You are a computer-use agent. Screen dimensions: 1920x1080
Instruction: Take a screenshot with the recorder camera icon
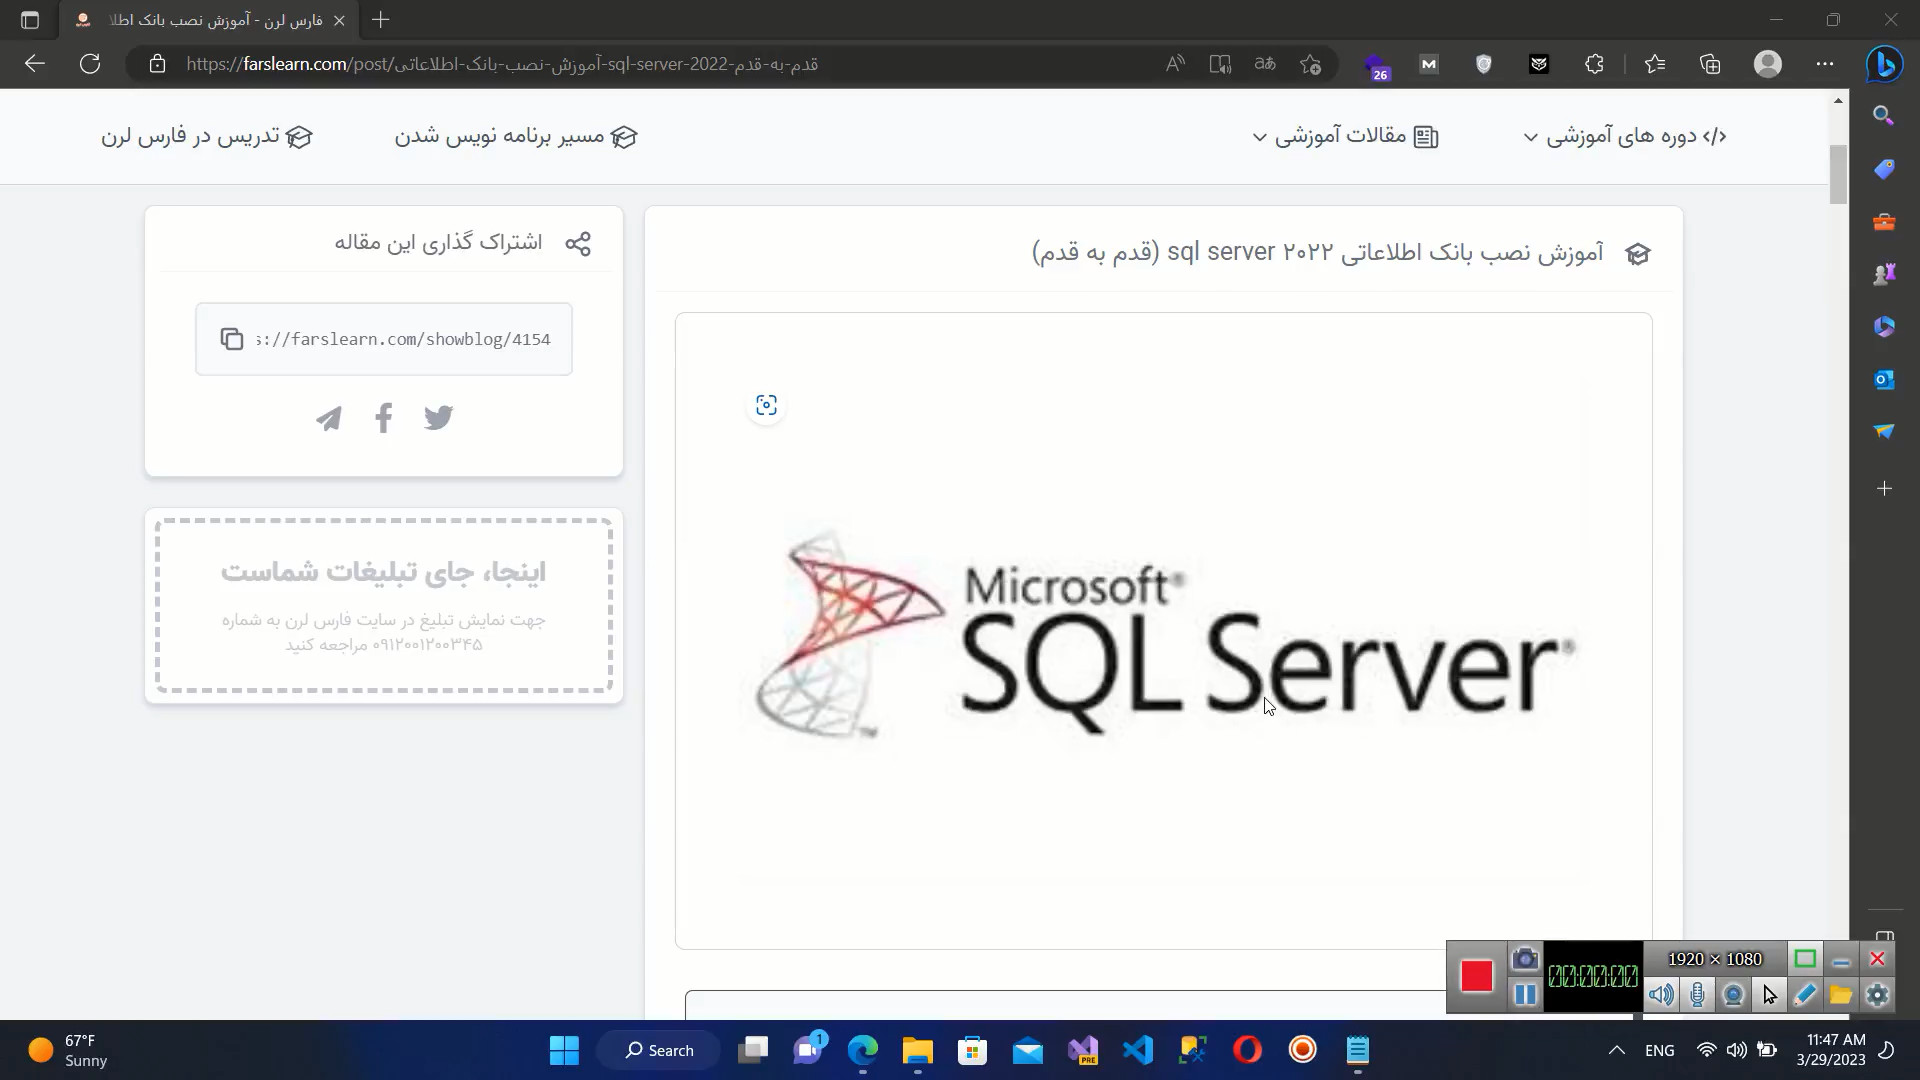tap(1524, 957)
